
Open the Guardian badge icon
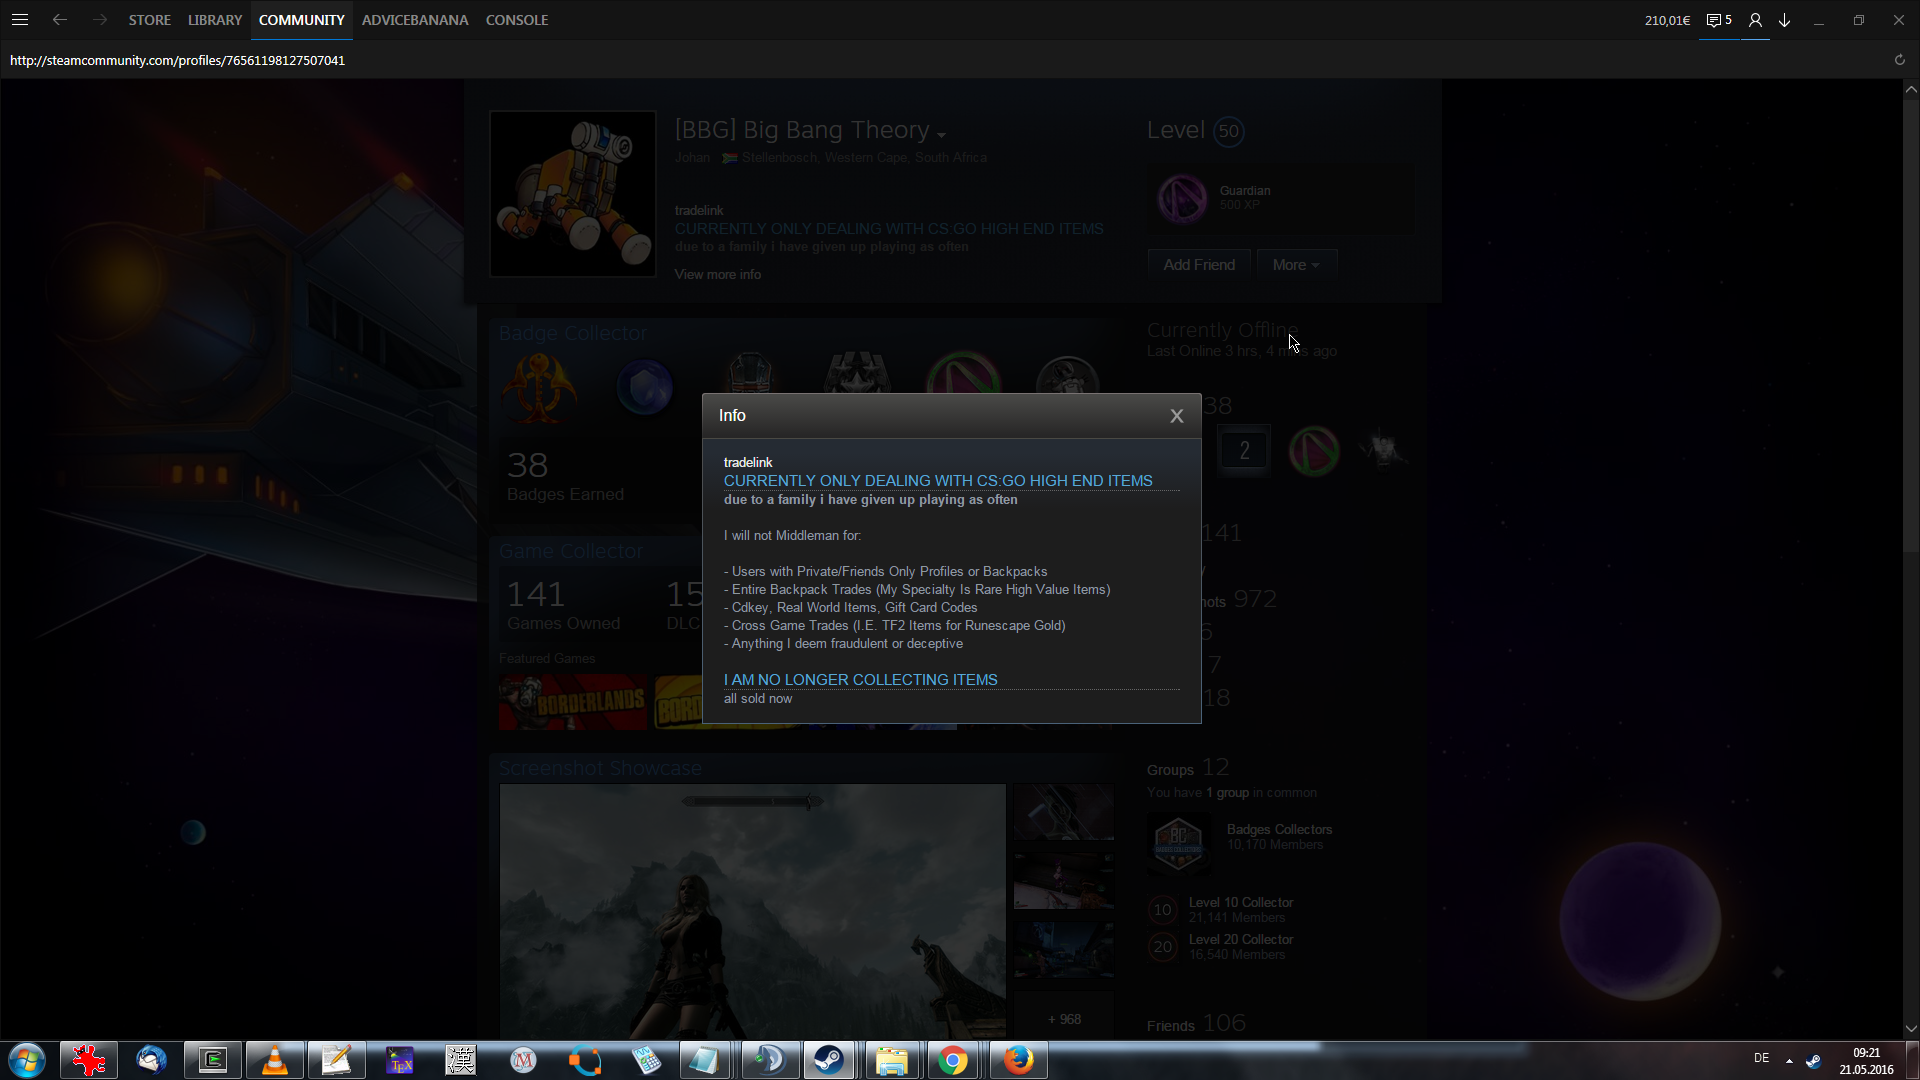(x=1182, y=198)
